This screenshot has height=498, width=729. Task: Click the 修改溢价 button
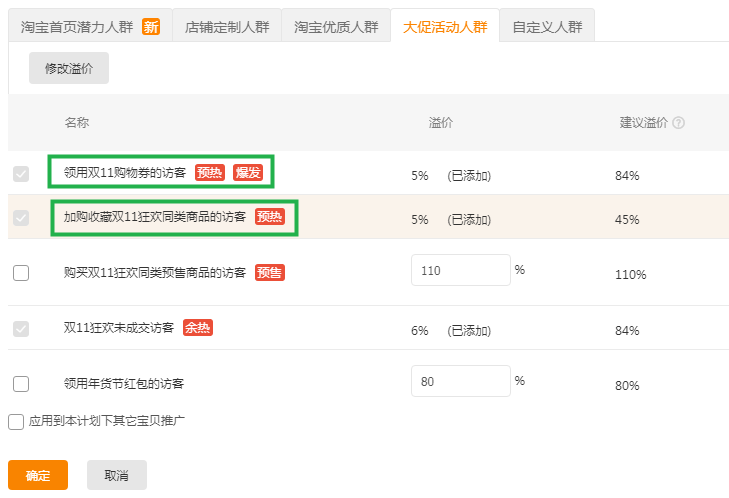(69, 68)
